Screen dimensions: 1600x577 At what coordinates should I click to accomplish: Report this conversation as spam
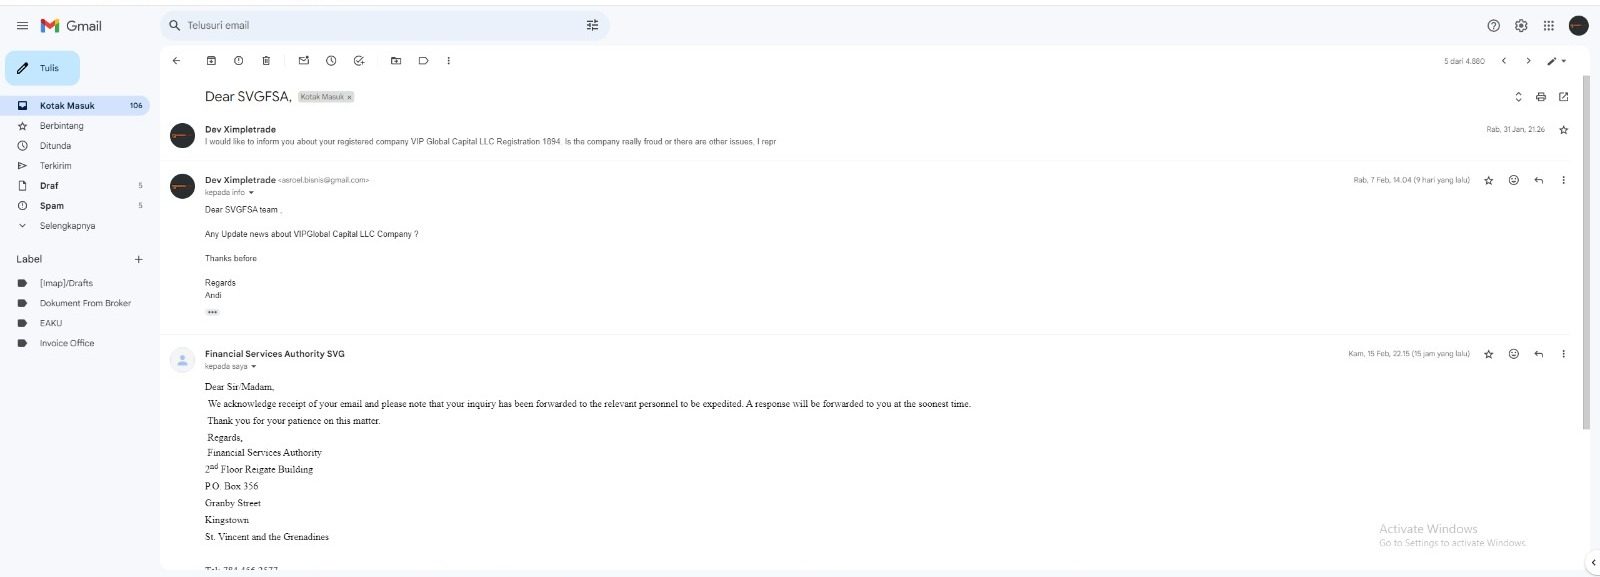coord(239,61)
